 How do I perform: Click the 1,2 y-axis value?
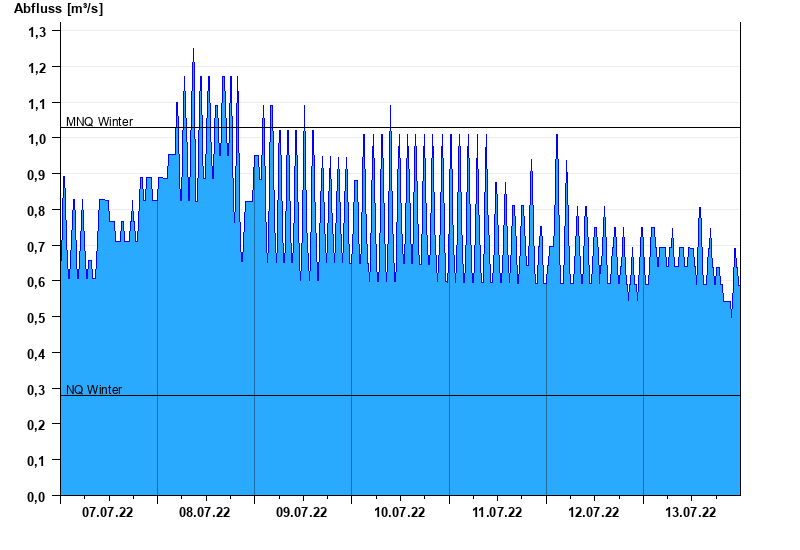[37, 67]
